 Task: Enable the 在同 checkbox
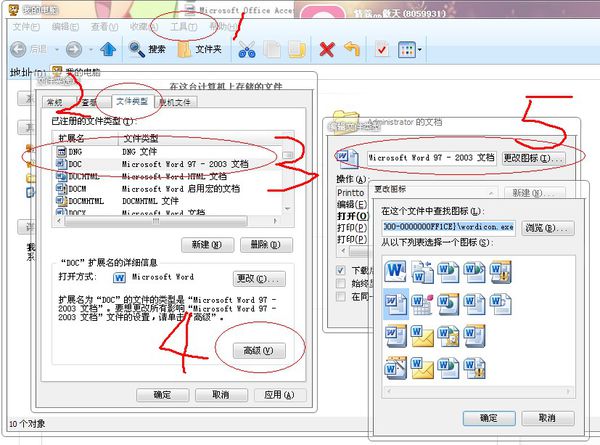point(341,297)
